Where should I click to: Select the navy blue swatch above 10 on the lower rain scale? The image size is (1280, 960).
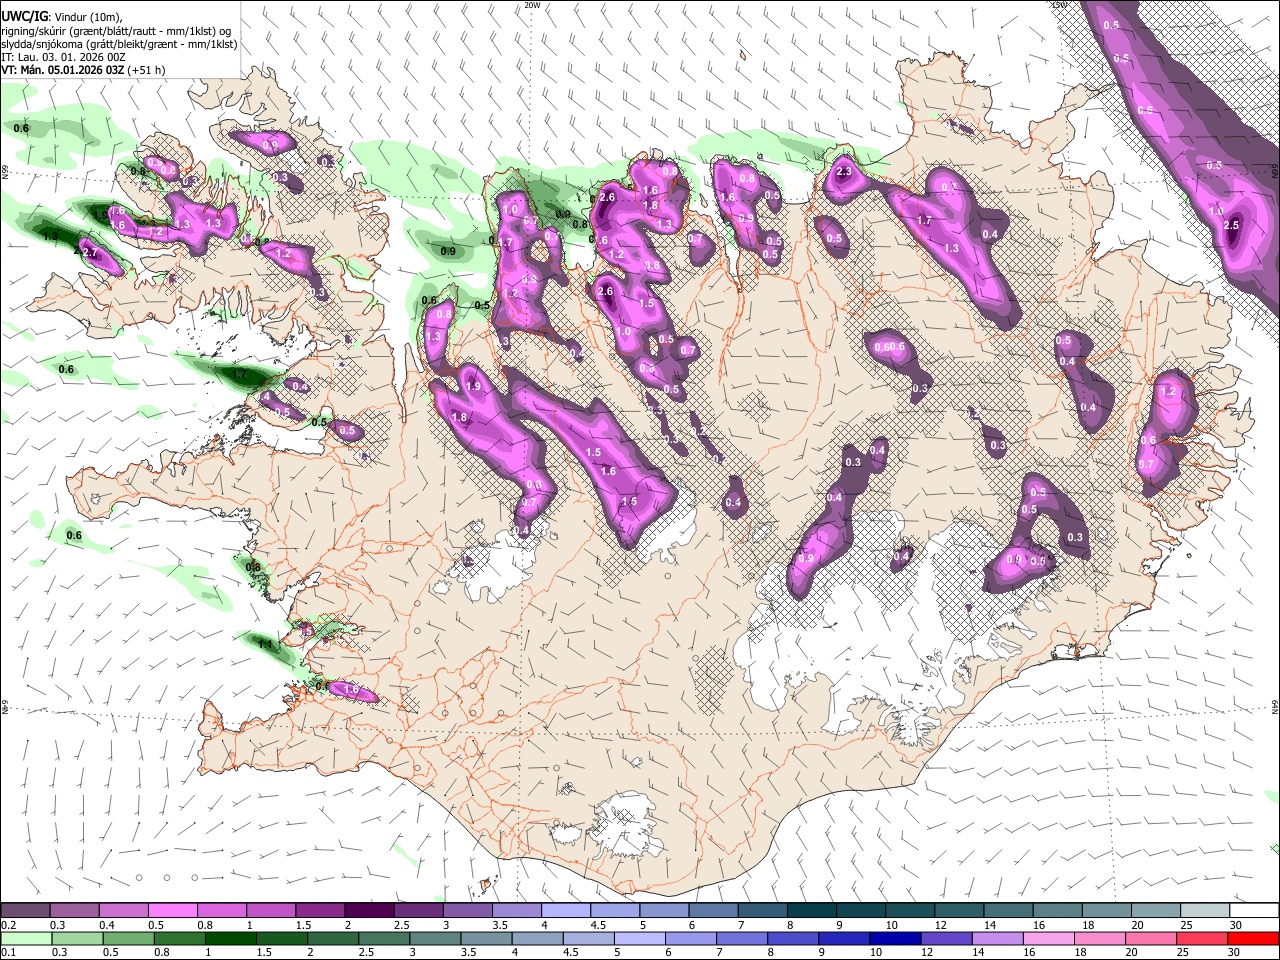tap(894, 939)
